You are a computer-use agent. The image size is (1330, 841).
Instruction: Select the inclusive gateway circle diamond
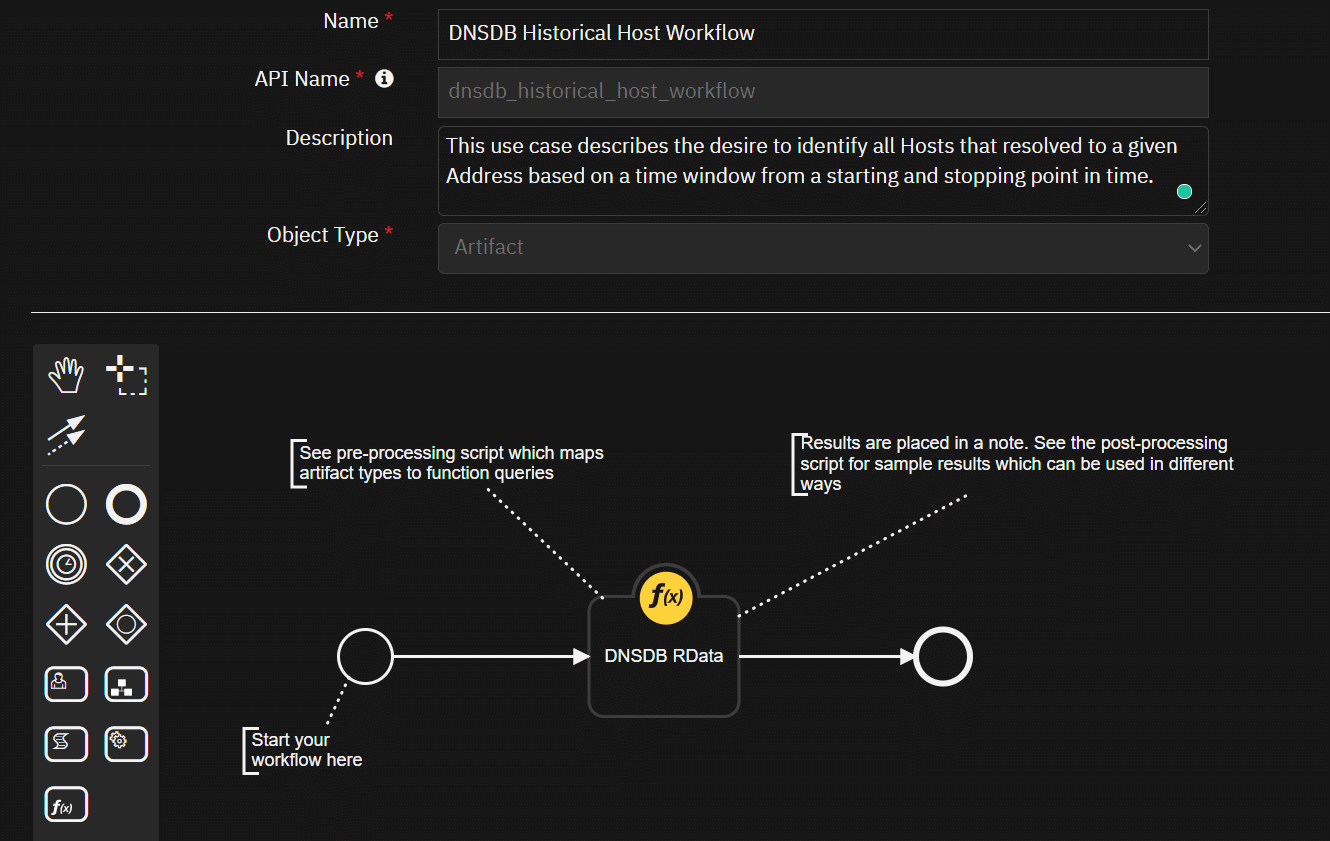click(126, 625)
